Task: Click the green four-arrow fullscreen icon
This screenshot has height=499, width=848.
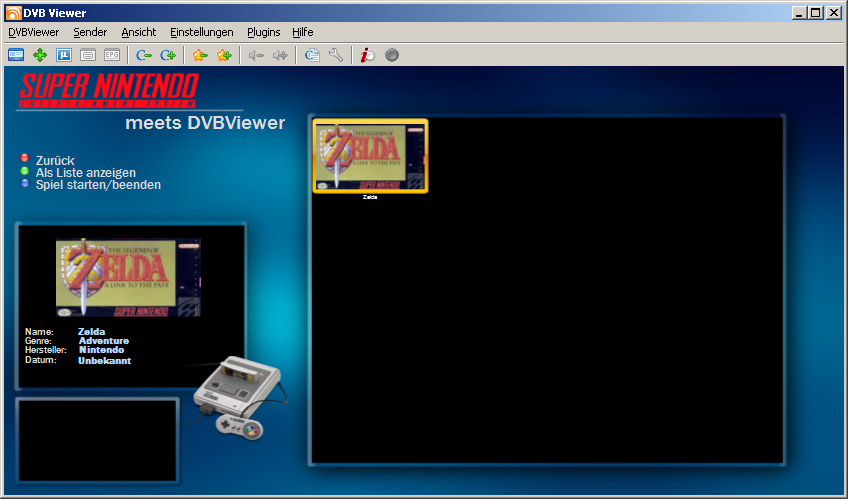Action: click(40, 55)
